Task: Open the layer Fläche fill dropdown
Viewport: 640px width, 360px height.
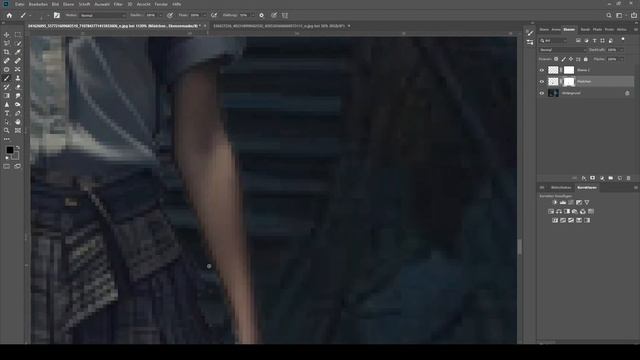Action: (x=621, y=59)
